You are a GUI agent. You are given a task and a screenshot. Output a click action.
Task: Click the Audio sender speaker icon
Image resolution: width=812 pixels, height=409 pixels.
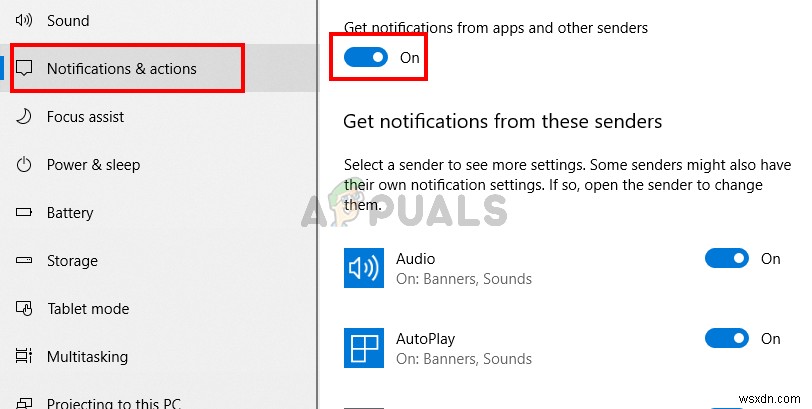tap(364, 268)
